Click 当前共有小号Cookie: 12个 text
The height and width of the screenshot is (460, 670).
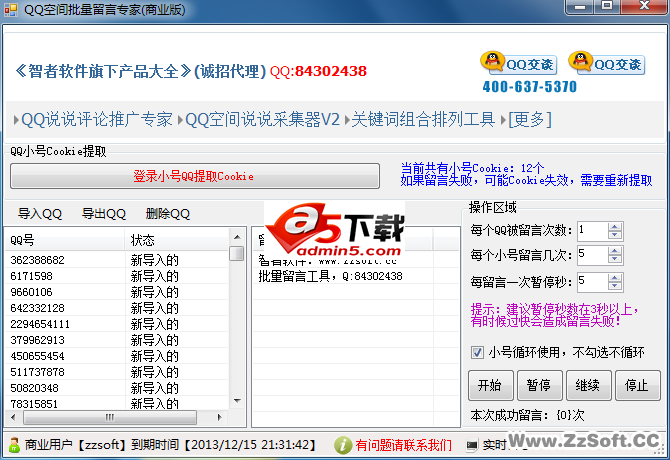click(x=472, y=168)
